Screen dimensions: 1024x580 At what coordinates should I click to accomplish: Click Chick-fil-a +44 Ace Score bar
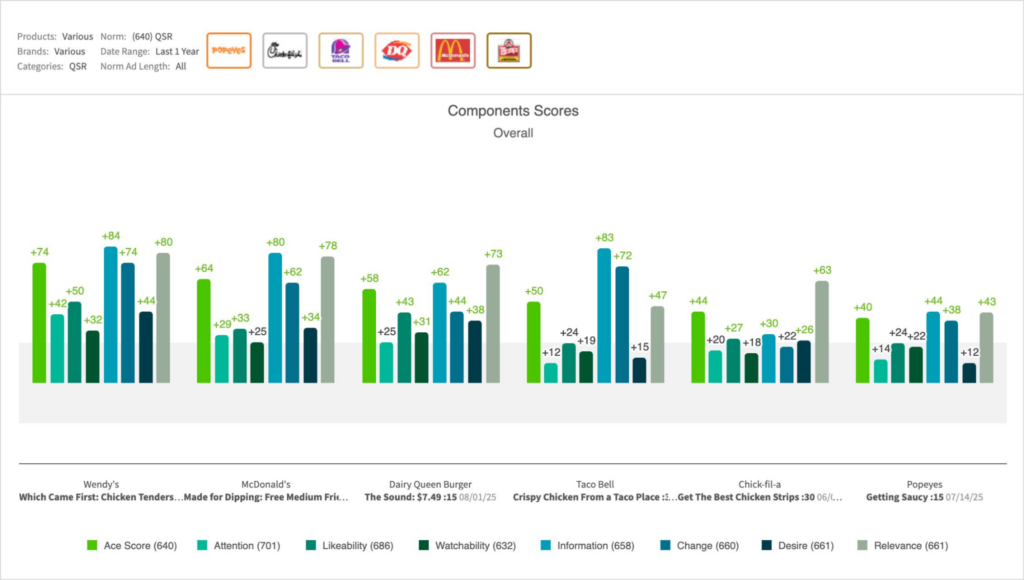pyautogui.click(x=698, y=347)
